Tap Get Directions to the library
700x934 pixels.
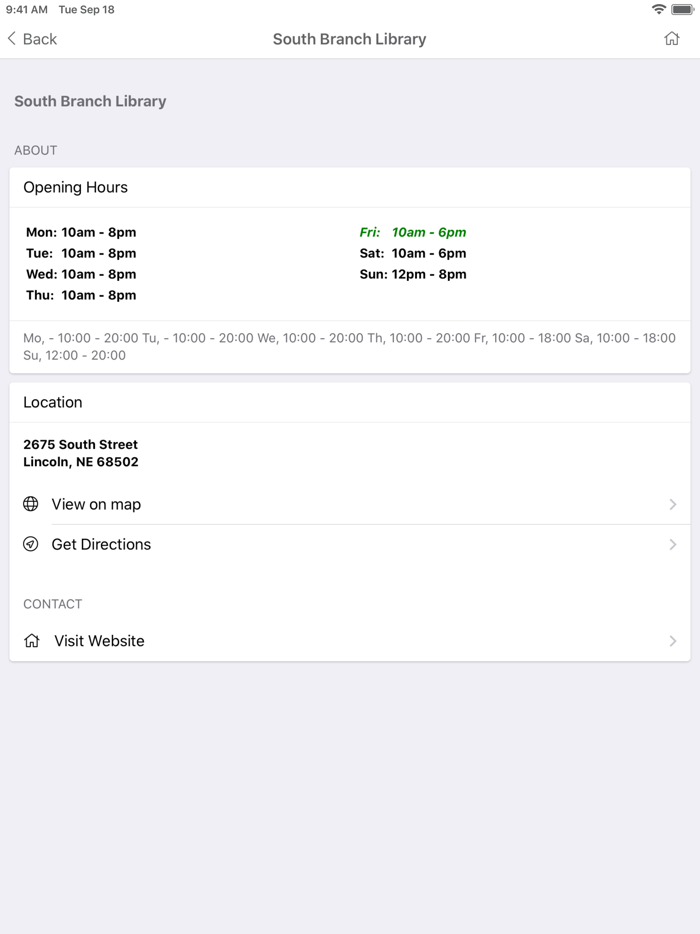pos(101,544)
